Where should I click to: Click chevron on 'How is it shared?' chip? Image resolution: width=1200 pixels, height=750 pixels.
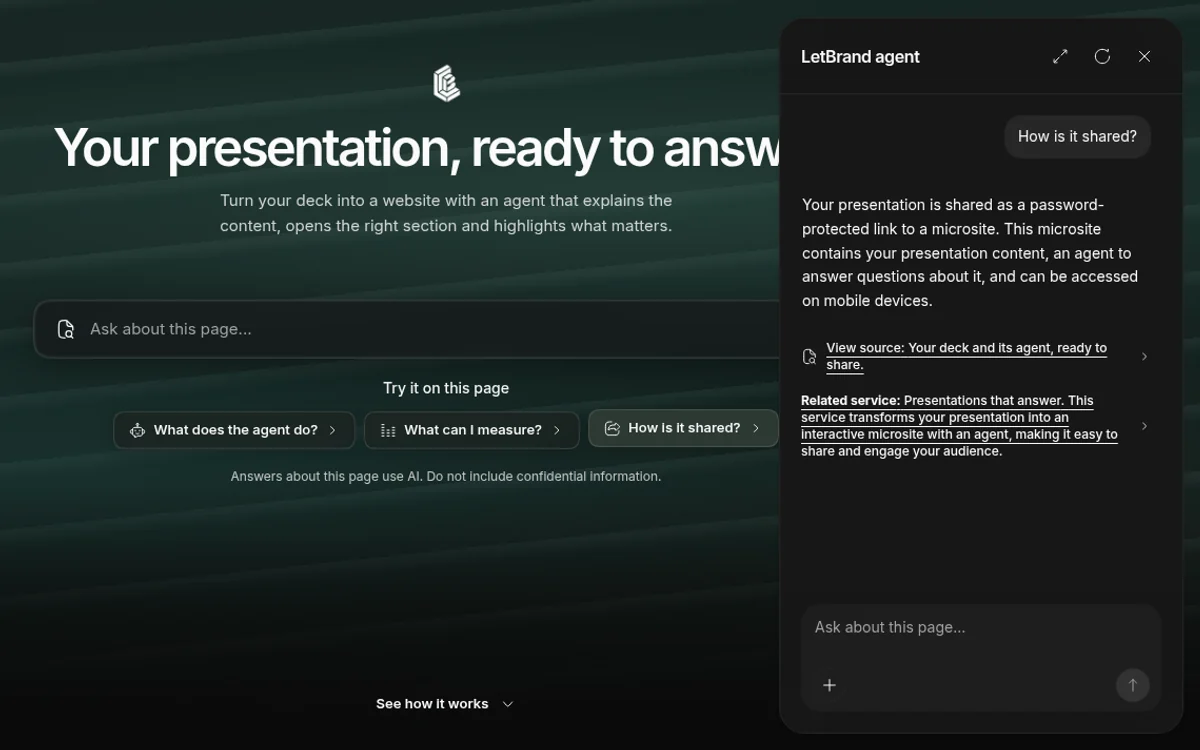(756, 428)
